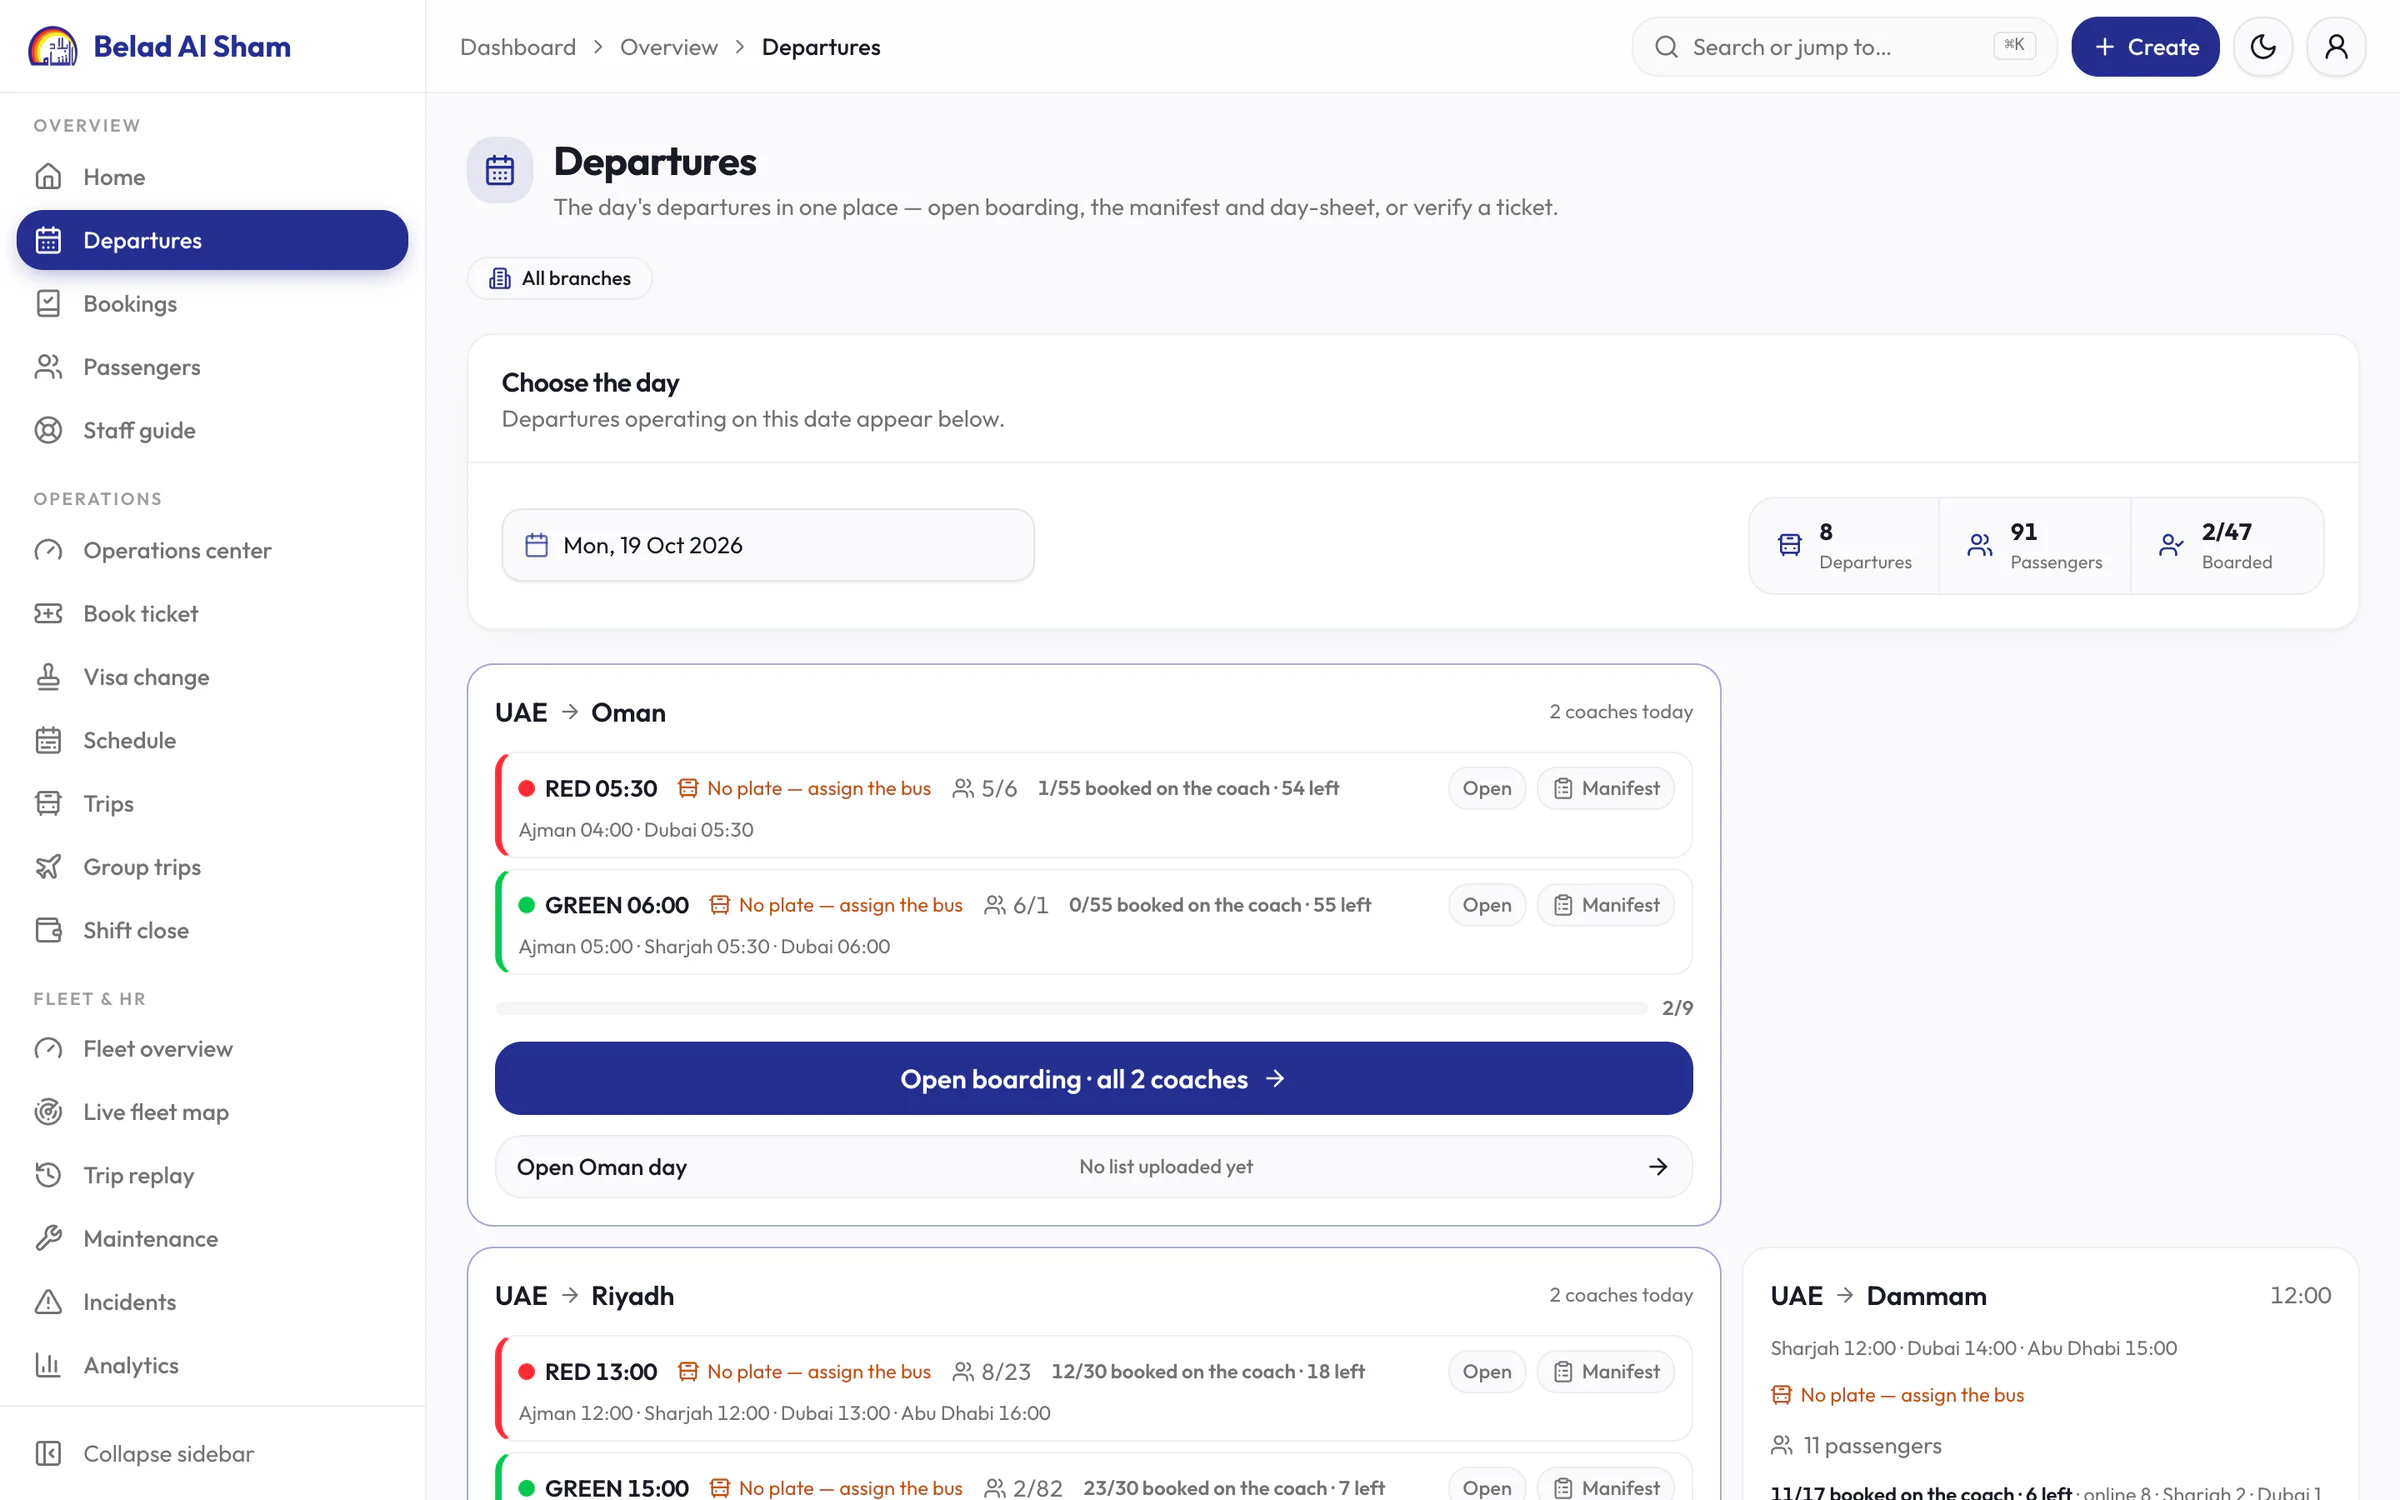The height and width of the screenshot is (1500, 2400).
Task: Click the Book ticket icon
Action: (48, 614)
